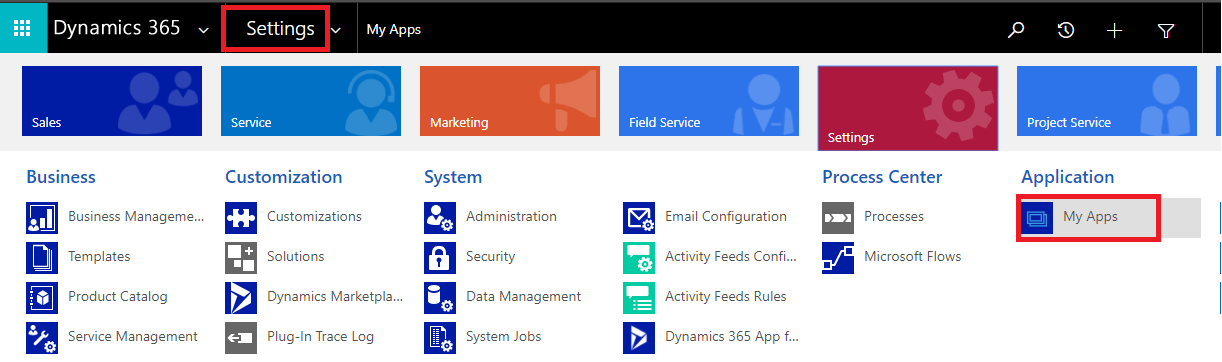Open Processes link
Screen dimensions: 1222x362
tap(894, 217)
